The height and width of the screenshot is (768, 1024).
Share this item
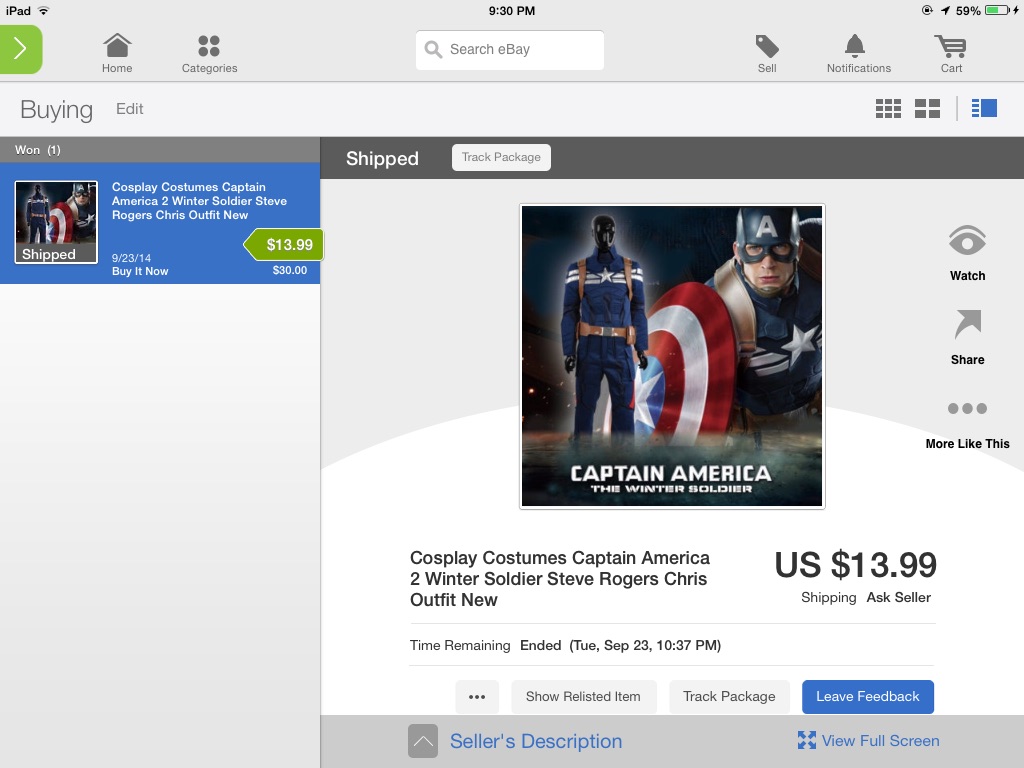967,337
